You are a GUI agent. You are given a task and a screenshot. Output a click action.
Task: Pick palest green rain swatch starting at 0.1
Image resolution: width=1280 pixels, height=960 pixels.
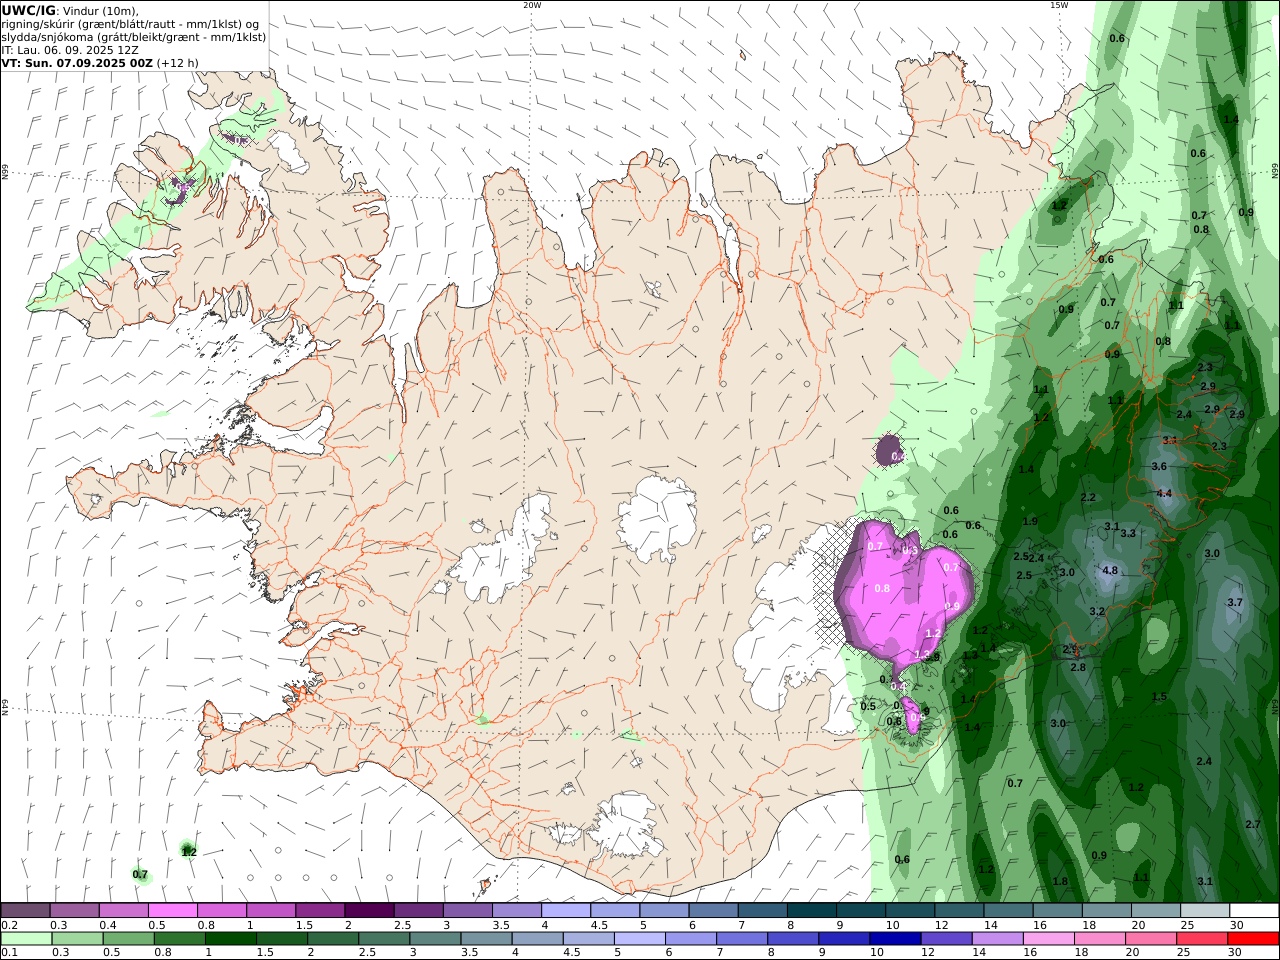26,939
